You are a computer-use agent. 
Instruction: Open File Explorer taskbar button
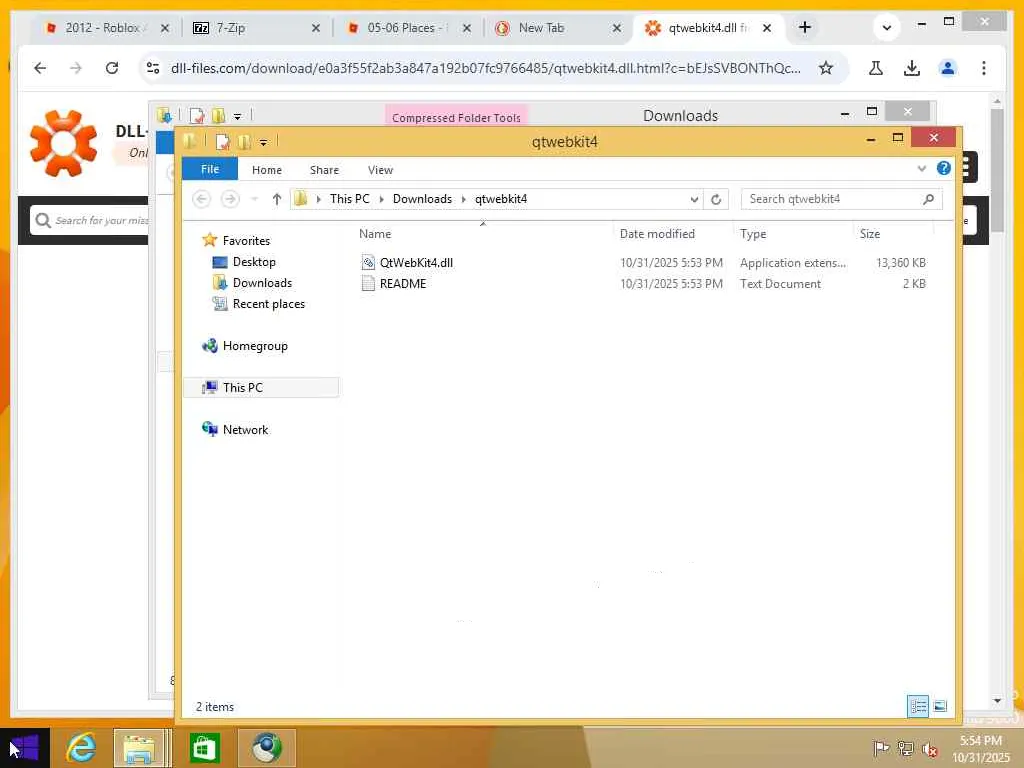pos(140,747)
